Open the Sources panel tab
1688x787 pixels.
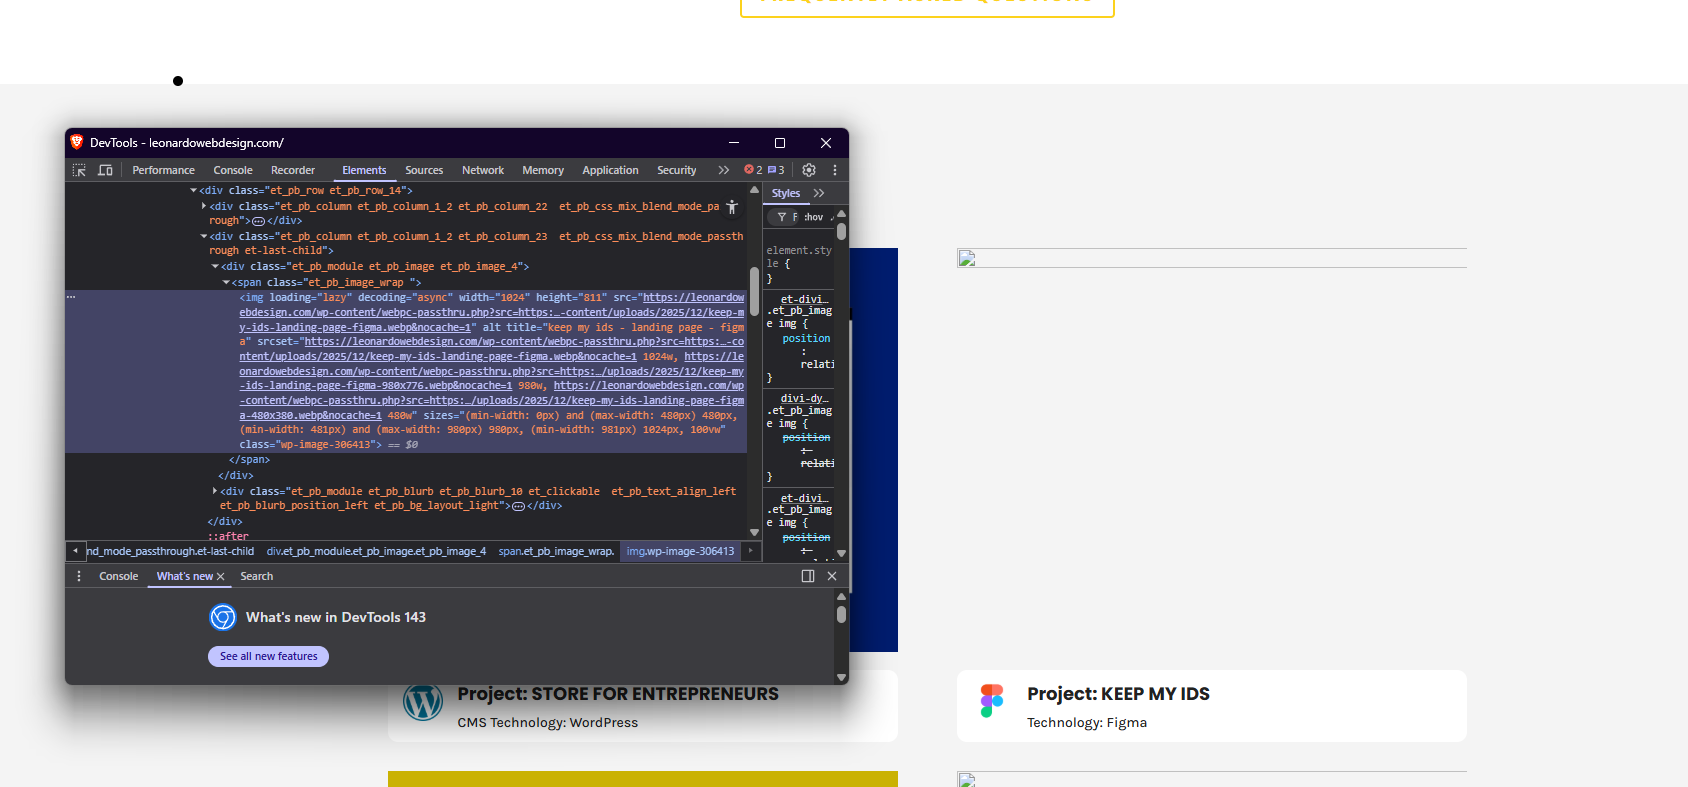[x=424, y=170]
